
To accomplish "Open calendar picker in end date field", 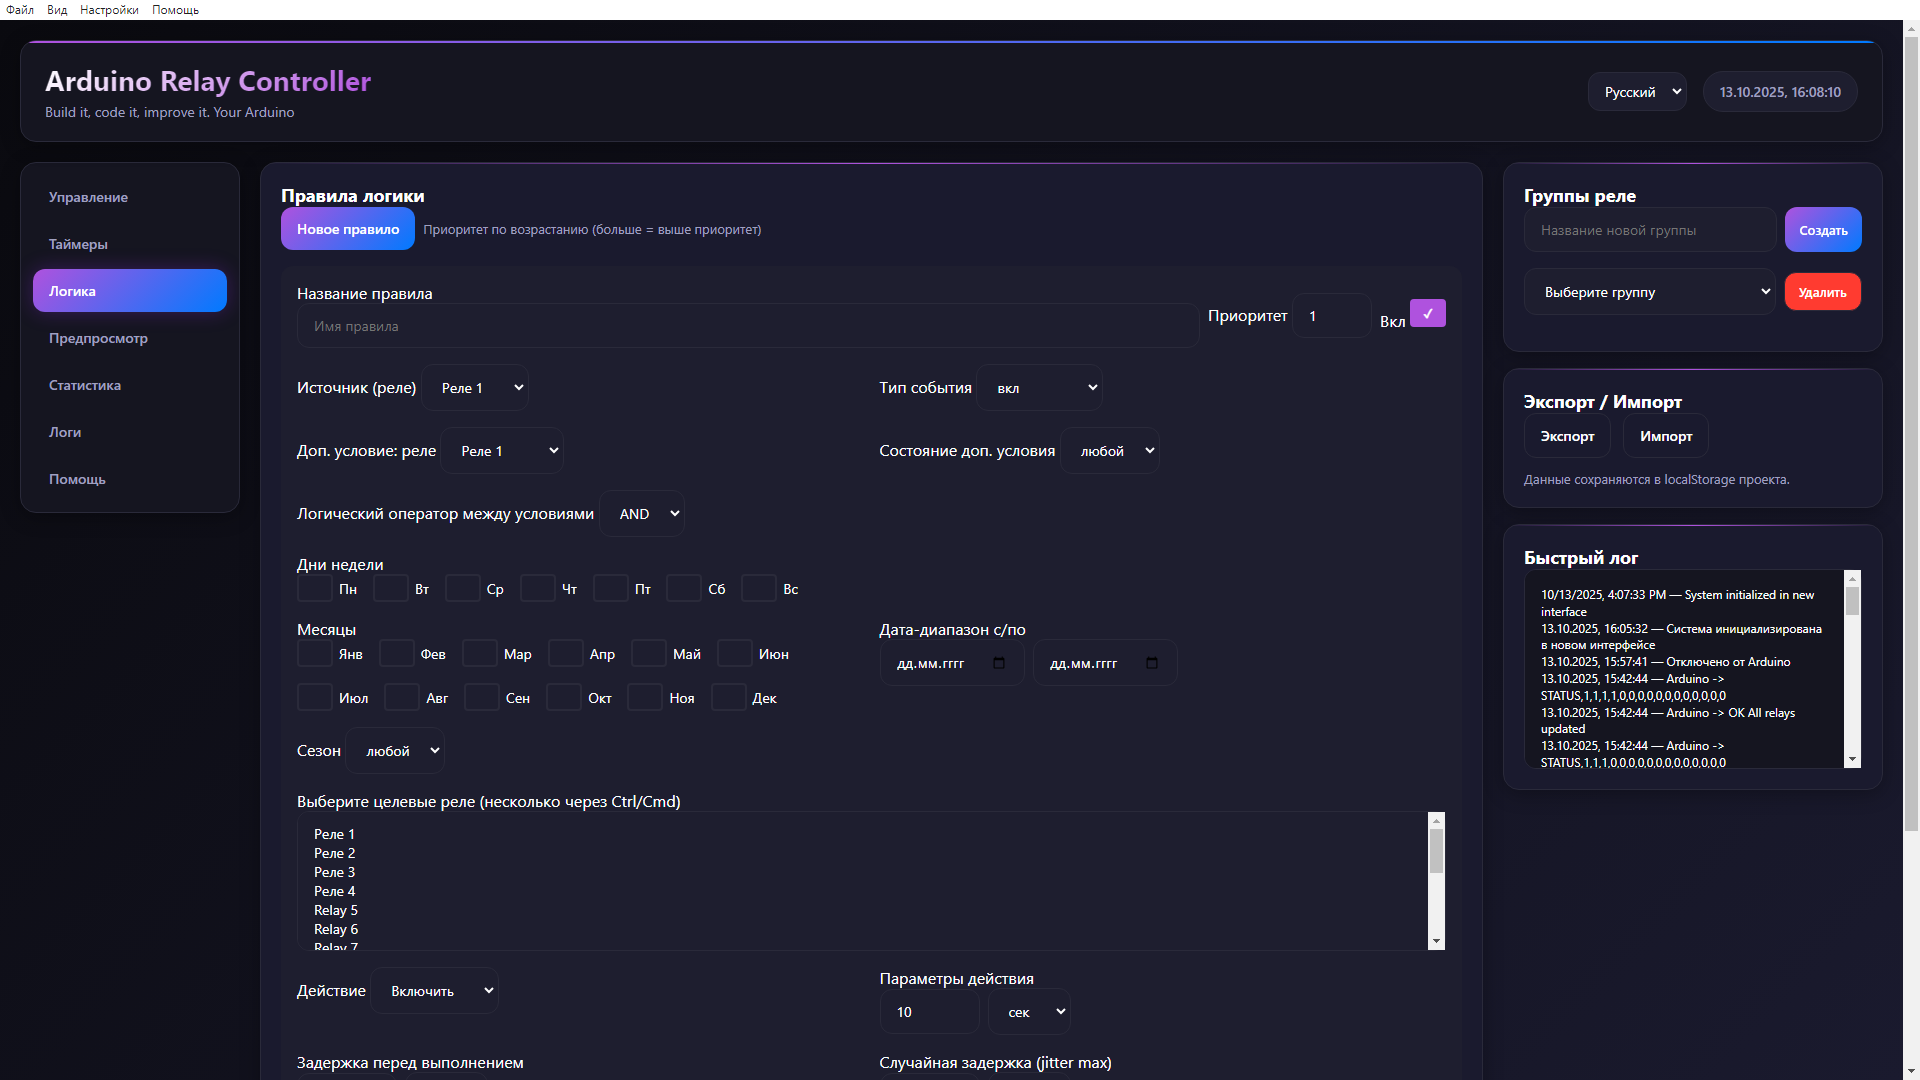I will pyautogui.click(x=1152, y=663).
